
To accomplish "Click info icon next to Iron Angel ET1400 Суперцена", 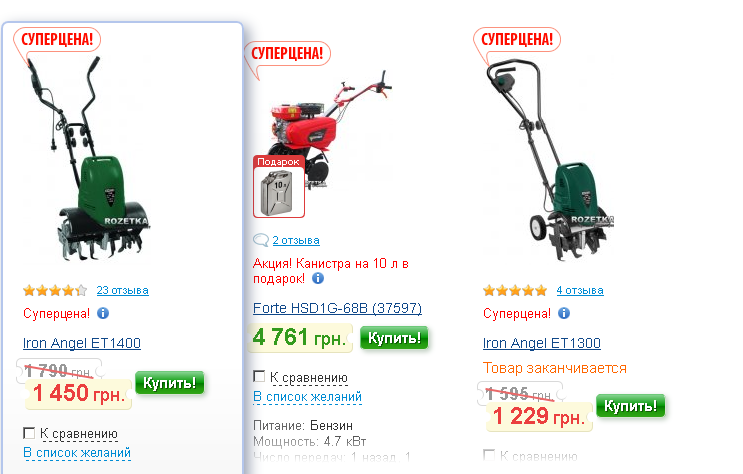I will pyautogui.click(x=103, y=313).
